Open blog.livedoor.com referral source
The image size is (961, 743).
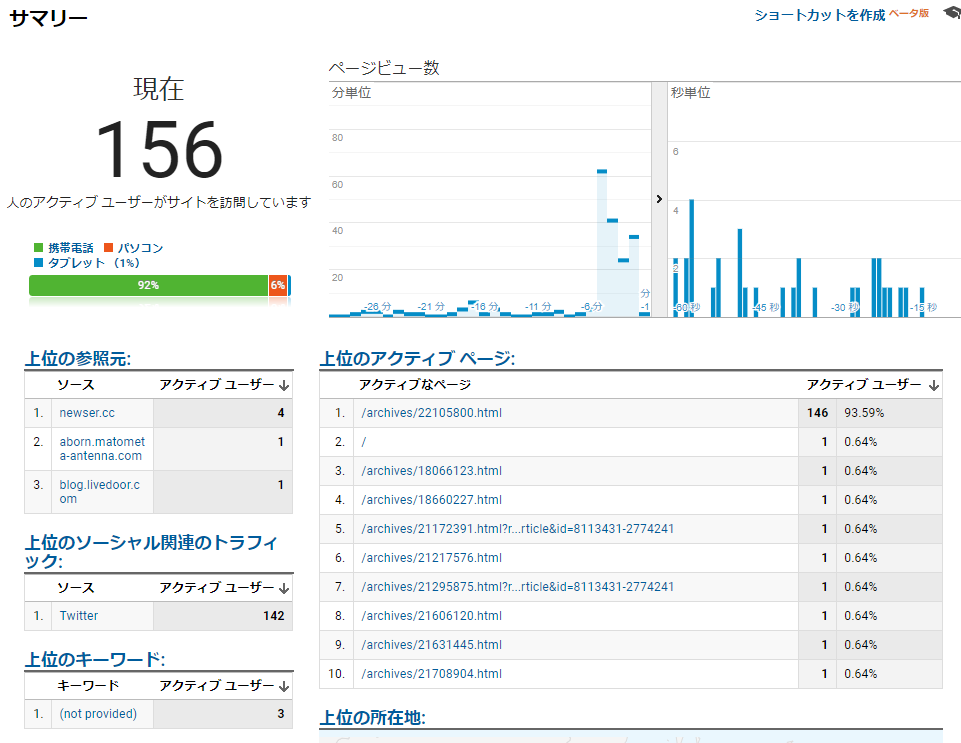coord(99,492)
